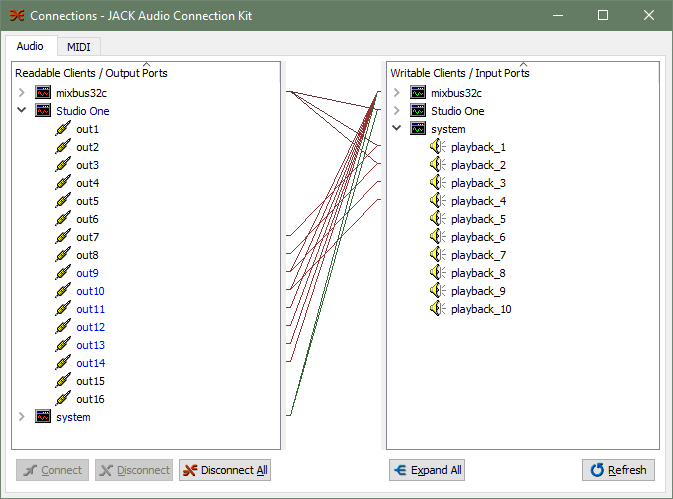Expand mixbus32c in Writable Clients

click(x=397, y=93)
